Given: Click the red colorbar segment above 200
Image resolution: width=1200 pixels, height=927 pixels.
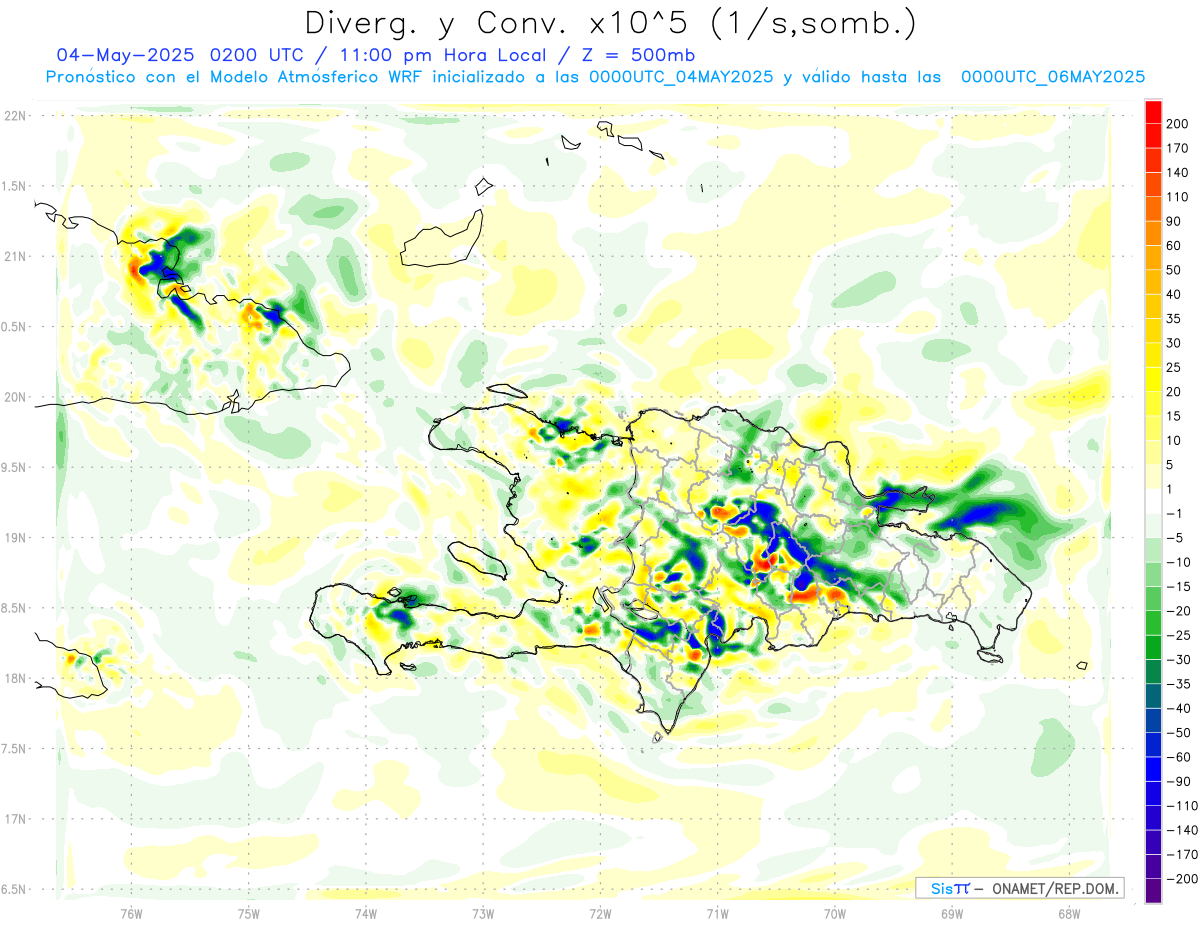Looking at the screenshot, I should [x=1153, y=112].
